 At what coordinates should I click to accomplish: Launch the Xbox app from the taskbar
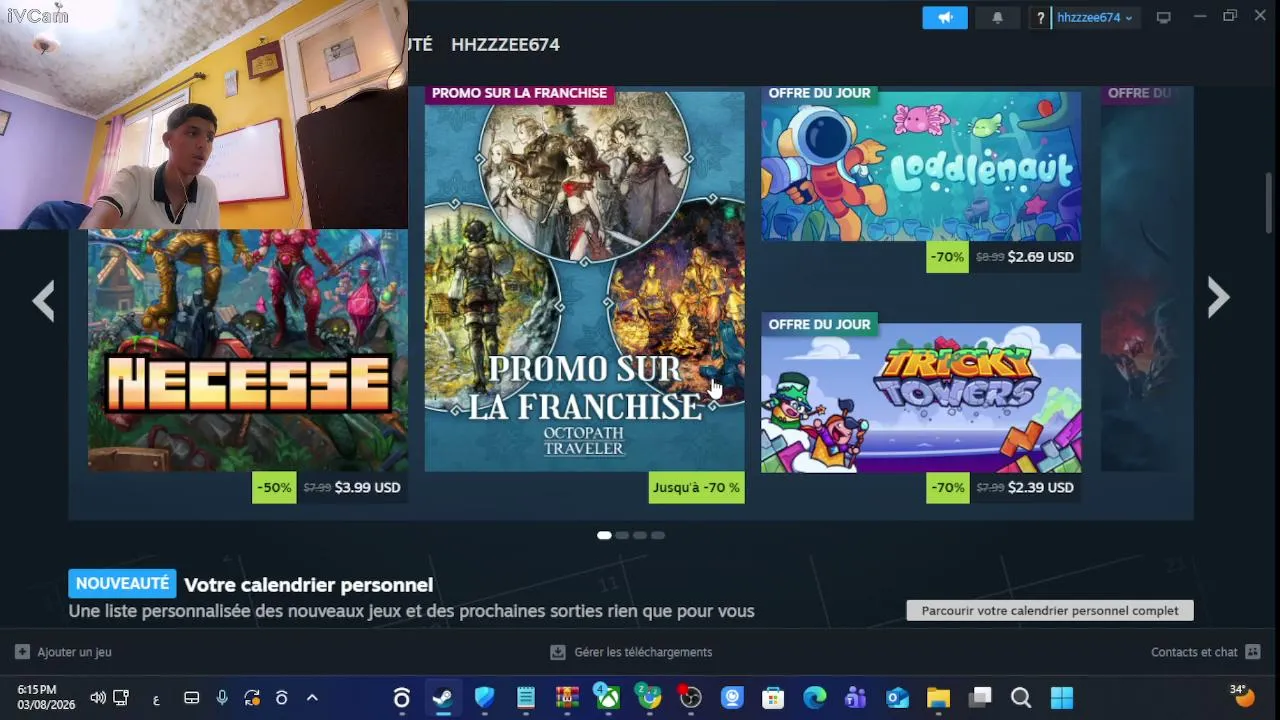[x=608, y=697]
